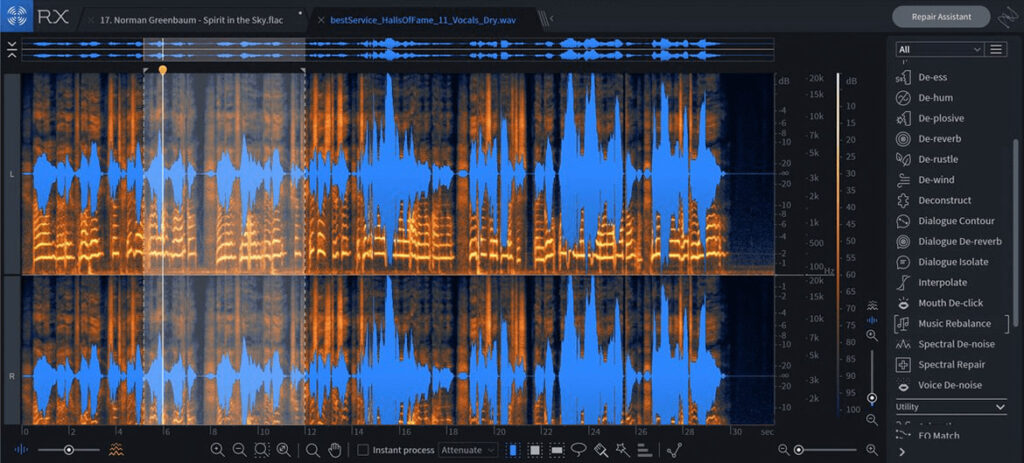
Task: Open the Dialogue De-reverb module
Action: pyautogui.click(x=948, y=242)
